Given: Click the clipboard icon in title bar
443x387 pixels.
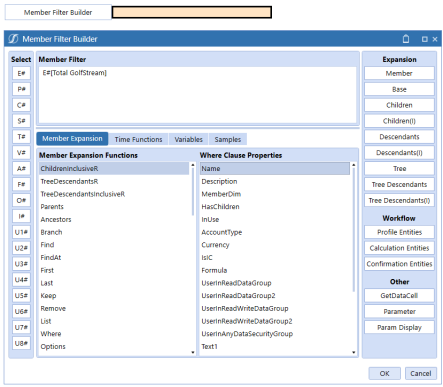Looking at the screenshot, I should pos(406,39).
